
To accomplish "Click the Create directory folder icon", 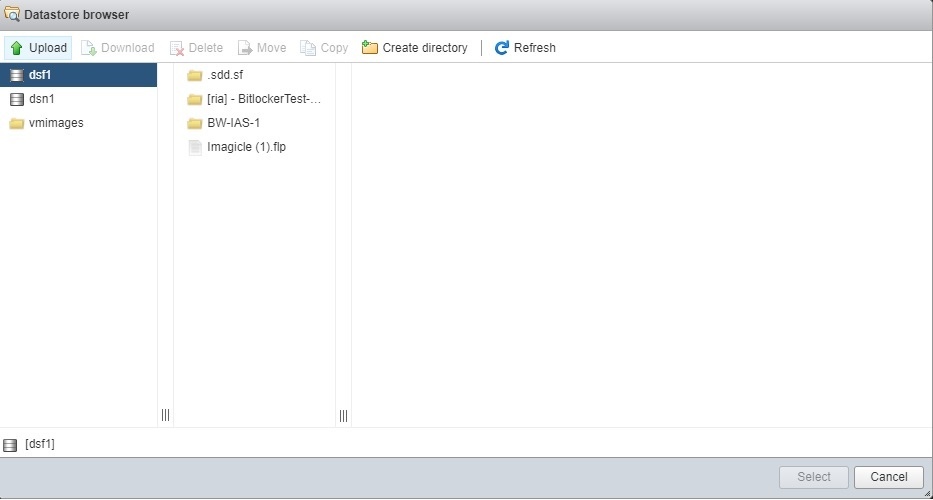I will 370,48.
